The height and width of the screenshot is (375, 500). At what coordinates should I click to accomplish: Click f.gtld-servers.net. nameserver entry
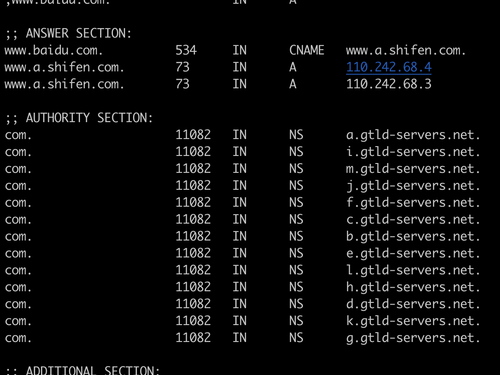coord(413,203)
